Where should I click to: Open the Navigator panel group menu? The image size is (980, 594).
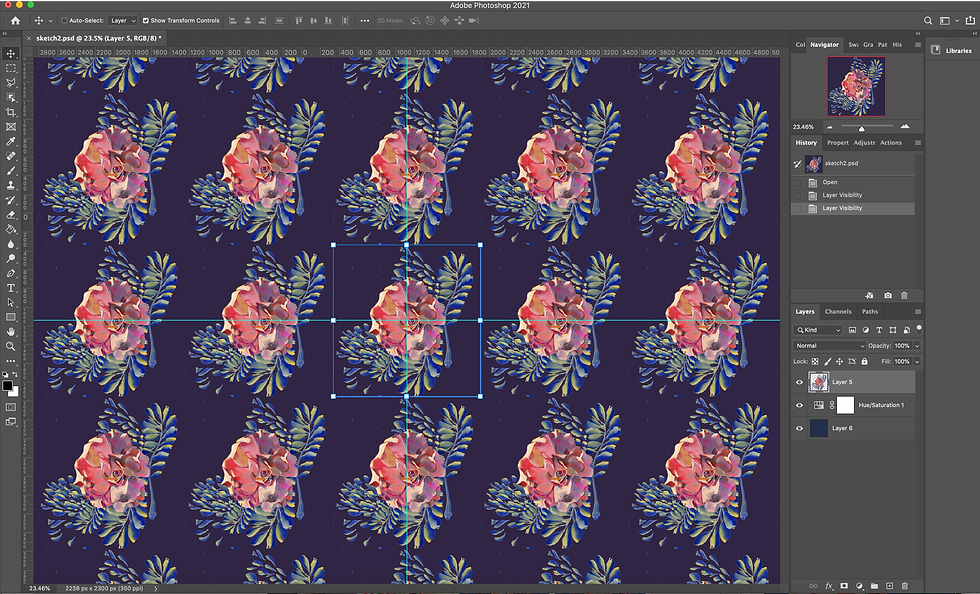point(918,45)
